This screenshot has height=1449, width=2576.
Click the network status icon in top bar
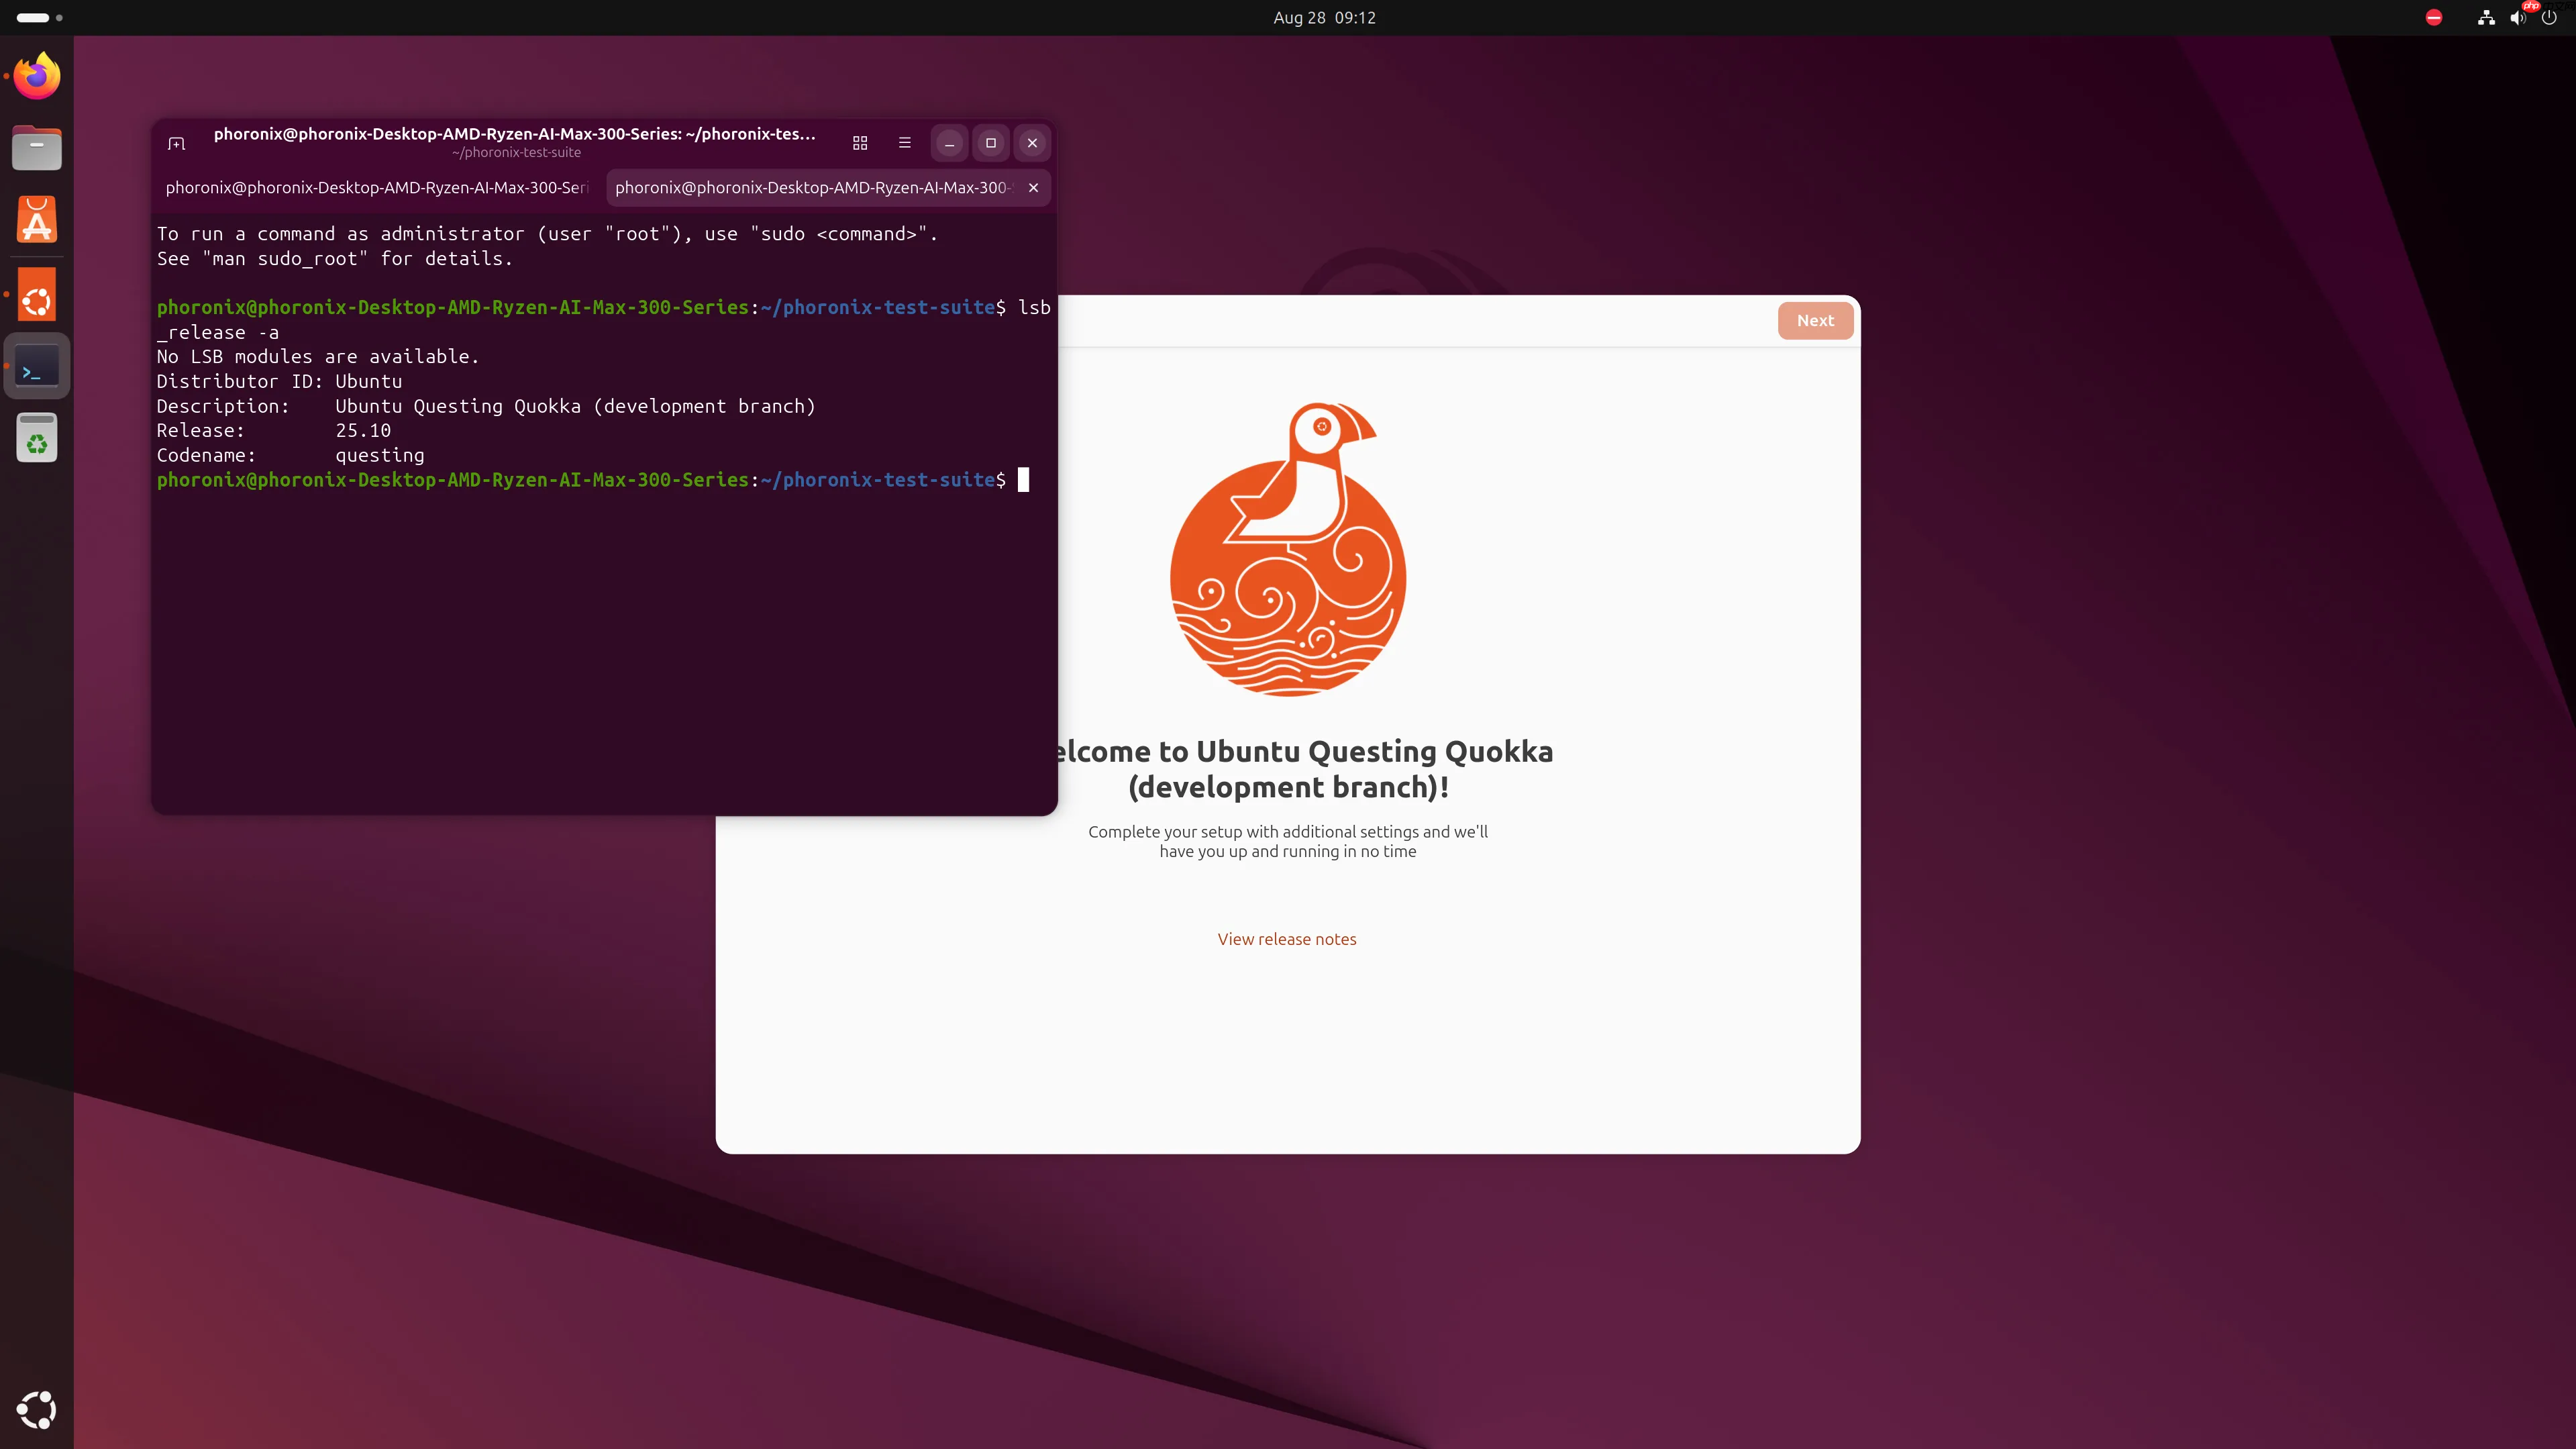[x=2486, y=17]
